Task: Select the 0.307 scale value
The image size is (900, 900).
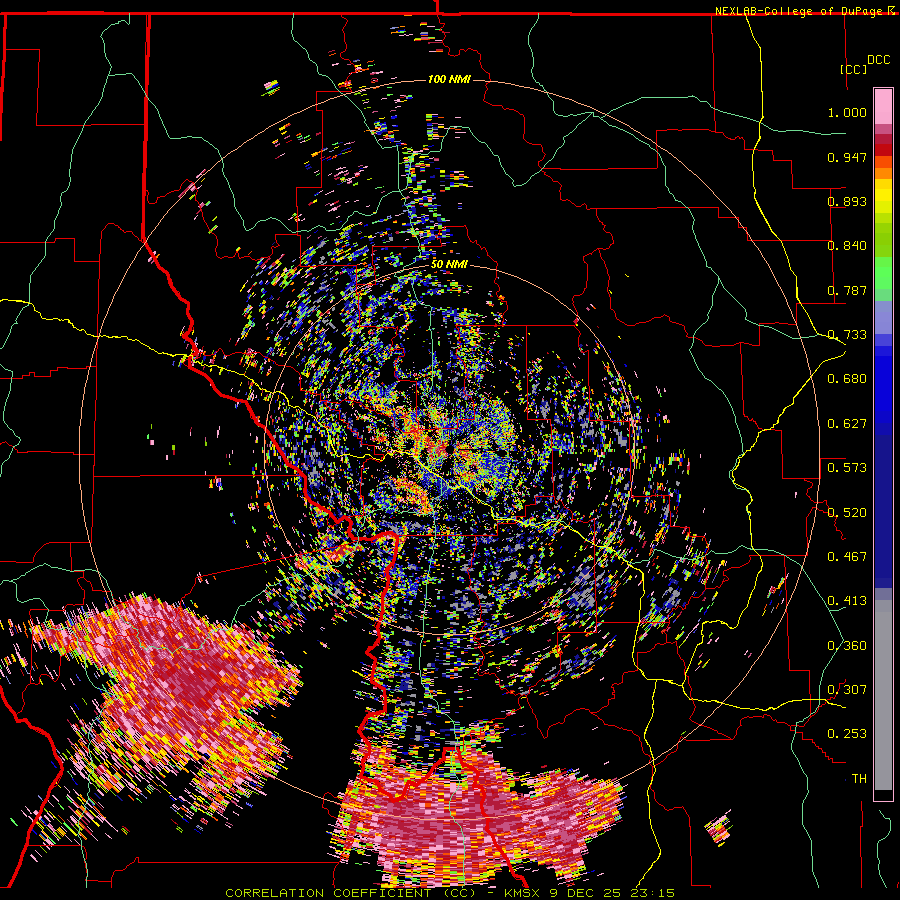Action: pyautogui.click(x=847, y=690)
